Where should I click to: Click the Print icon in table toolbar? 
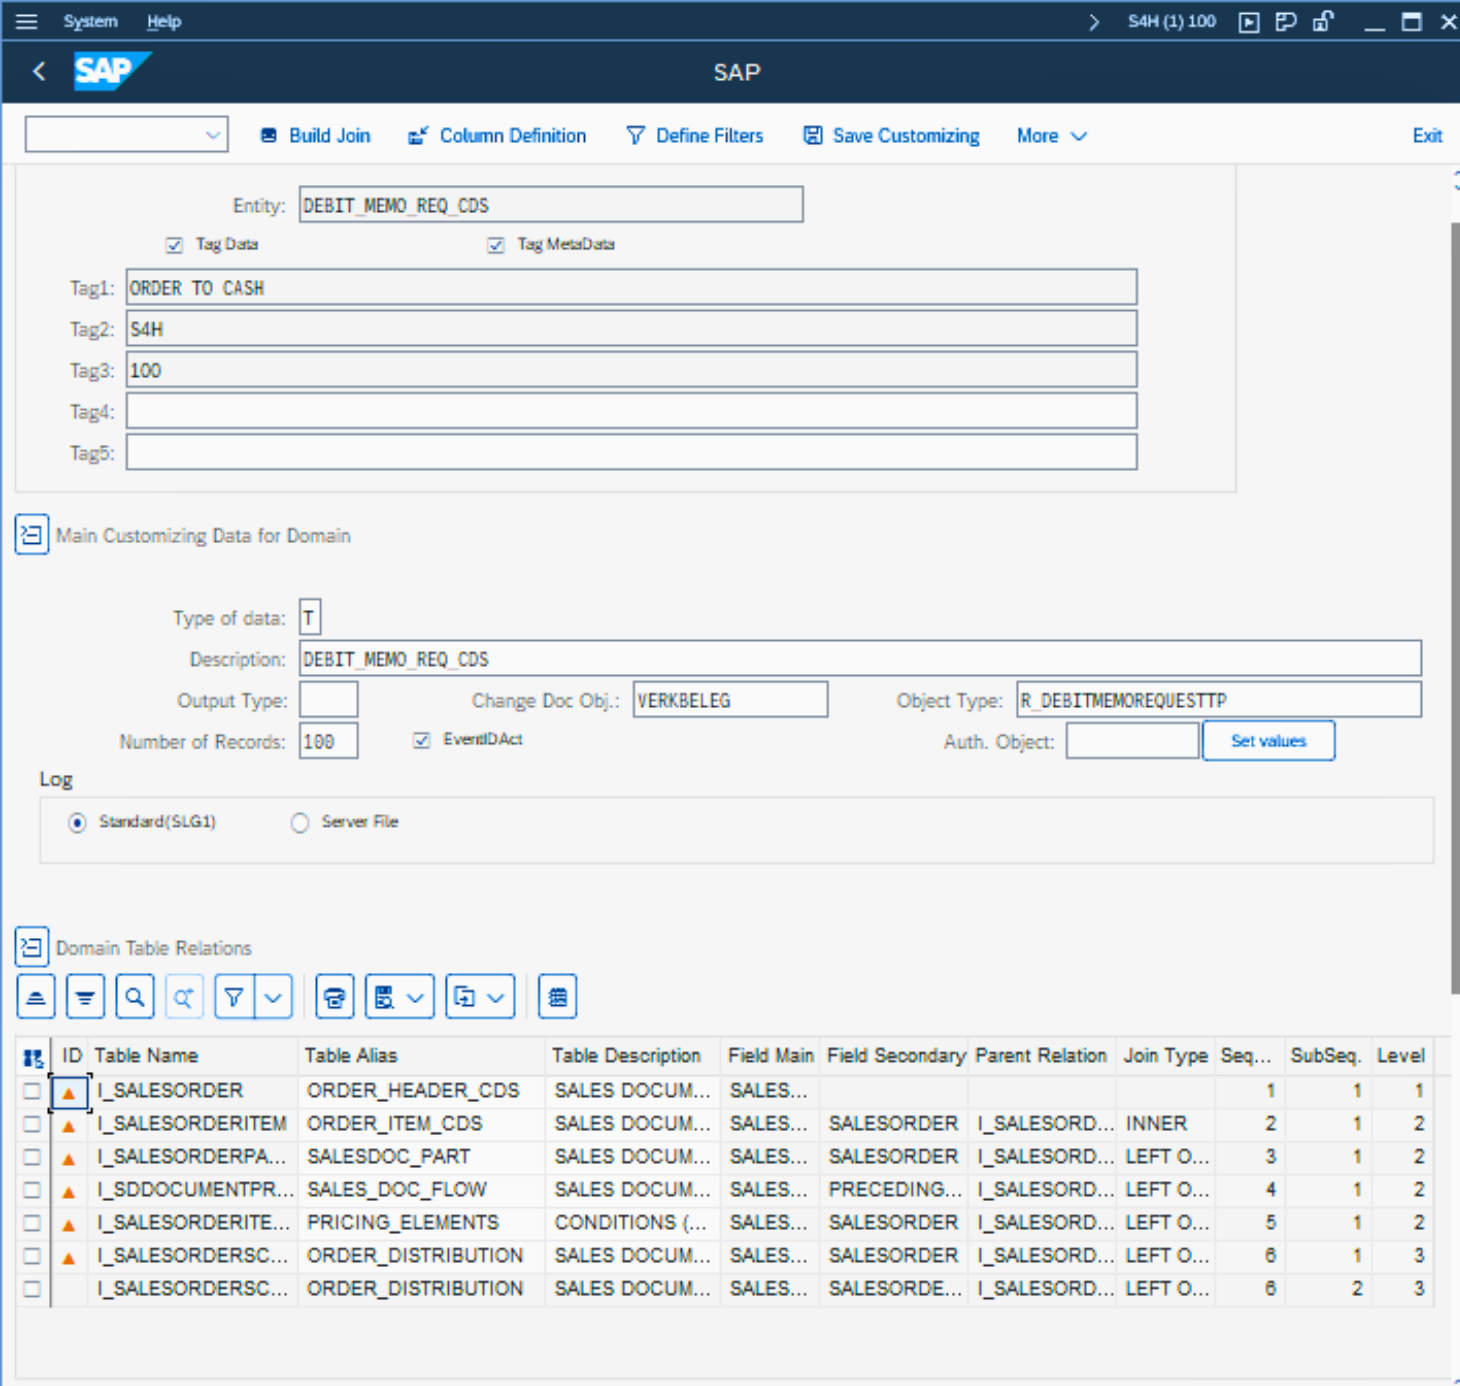pos(335,997)
